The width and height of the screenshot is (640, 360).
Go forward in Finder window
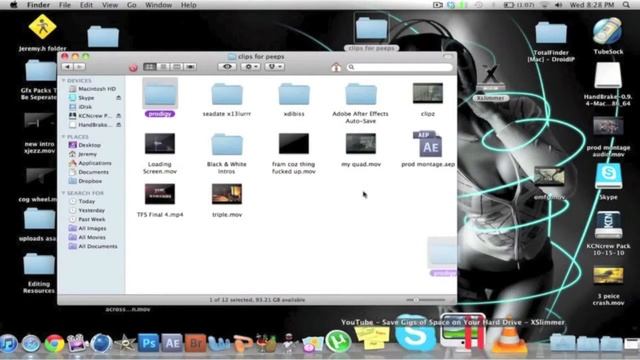coord(80,67)
